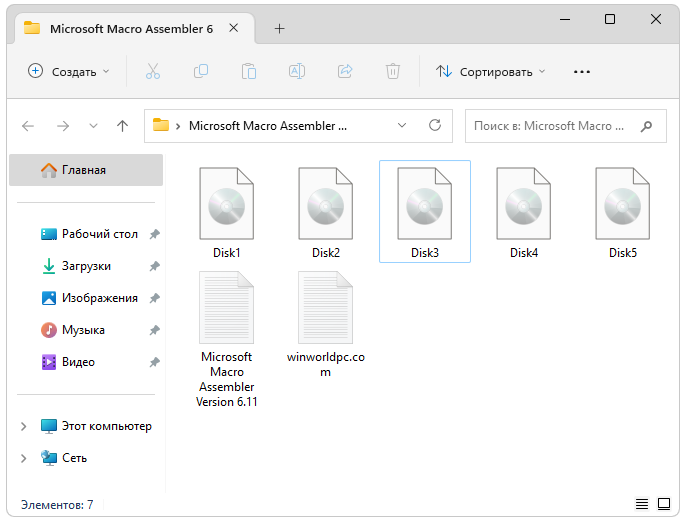Open Загрузки in the sidebar

tap(76, 266)
